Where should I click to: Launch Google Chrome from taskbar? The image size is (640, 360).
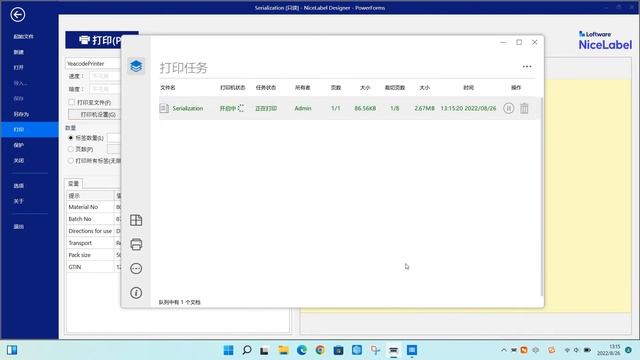click(x=320, y=350)
